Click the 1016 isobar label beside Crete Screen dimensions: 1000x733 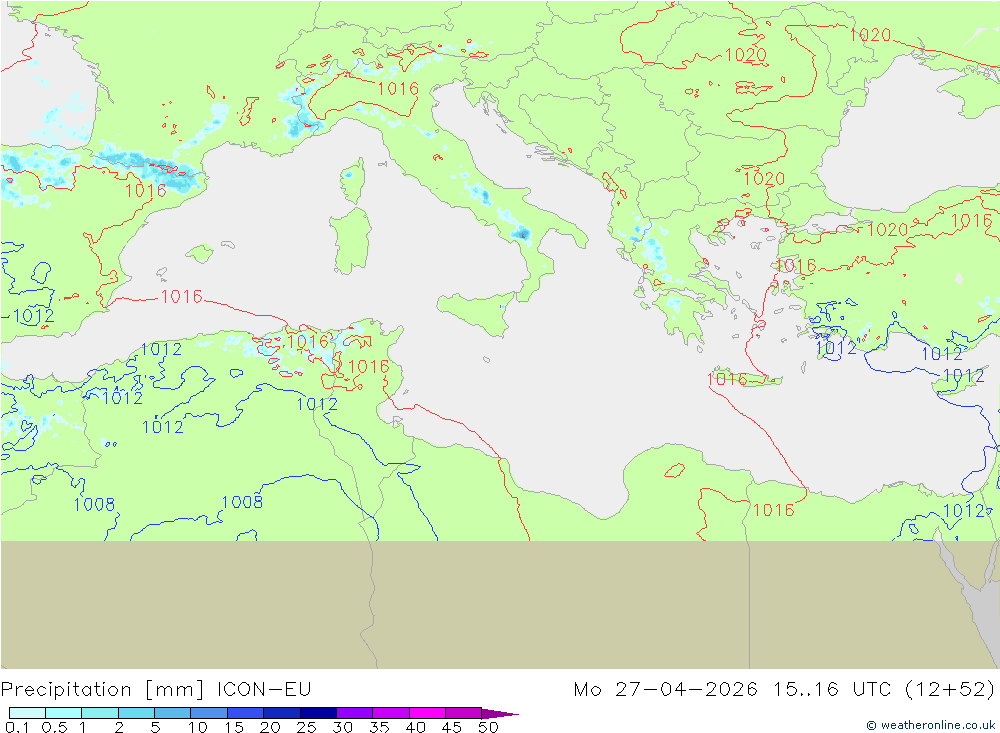pos(727,380)
